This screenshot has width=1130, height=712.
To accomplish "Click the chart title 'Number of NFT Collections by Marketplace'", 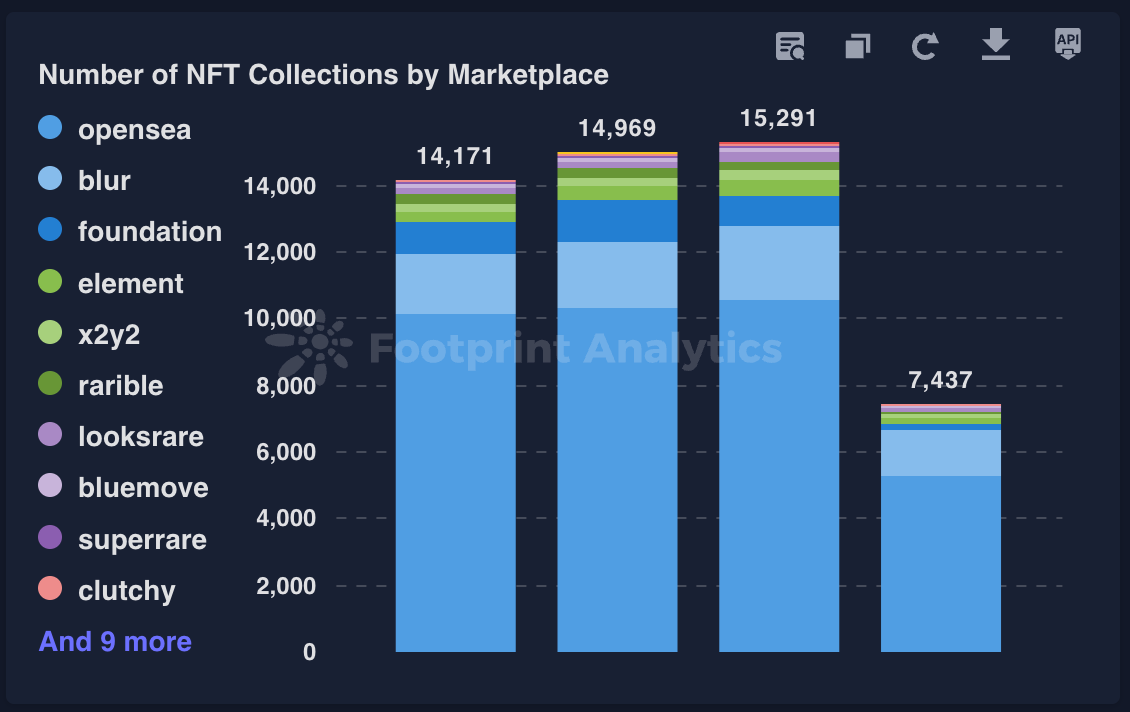I will pyautogui.click(x=324, y=75).
